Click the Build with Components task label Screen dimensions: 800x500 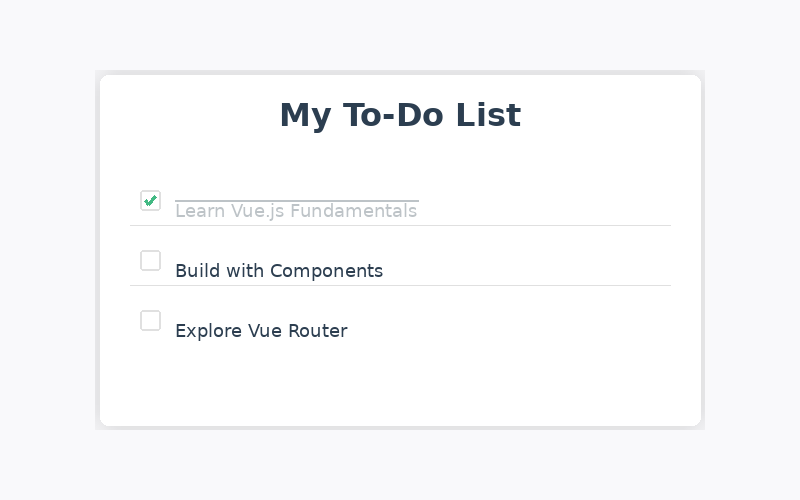pyautogui.click(x=279, y=271)
